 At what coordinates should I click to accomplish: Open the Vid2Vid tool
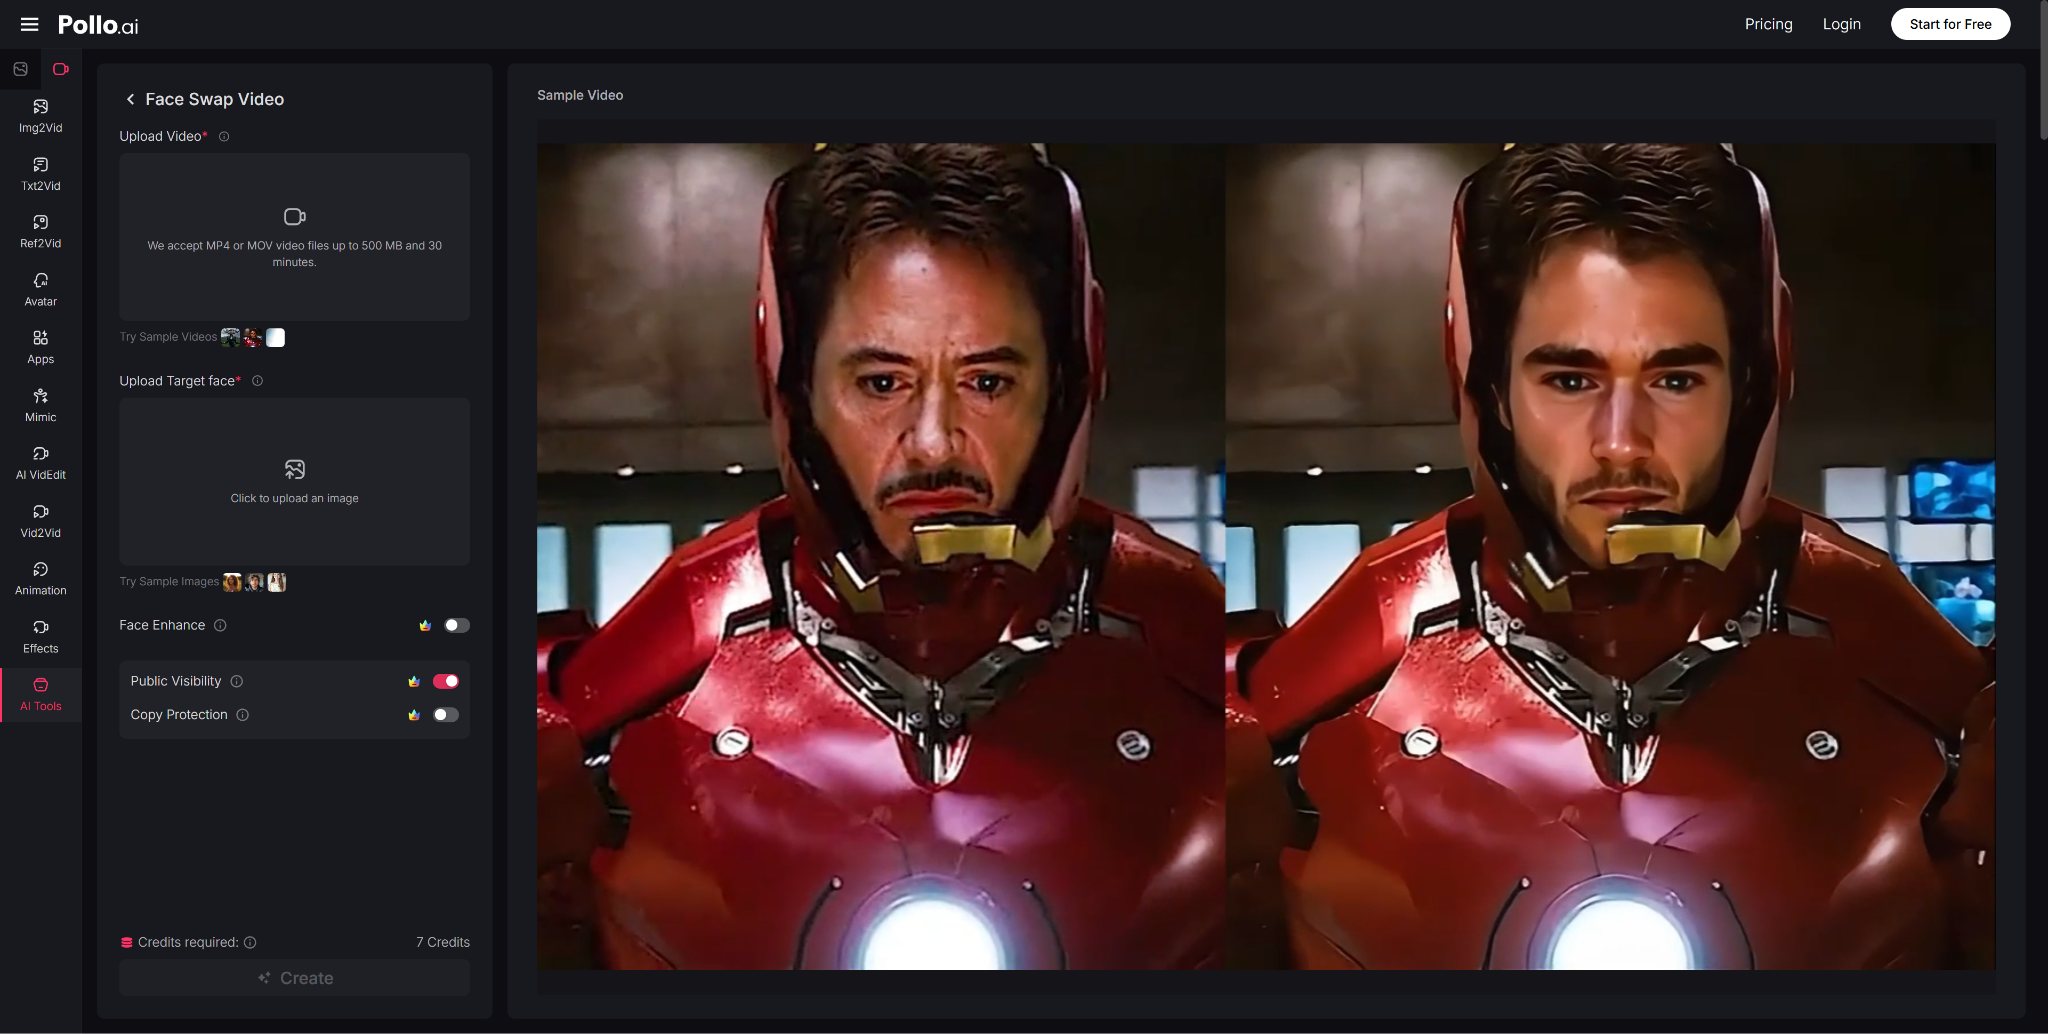tap(41, 522)
